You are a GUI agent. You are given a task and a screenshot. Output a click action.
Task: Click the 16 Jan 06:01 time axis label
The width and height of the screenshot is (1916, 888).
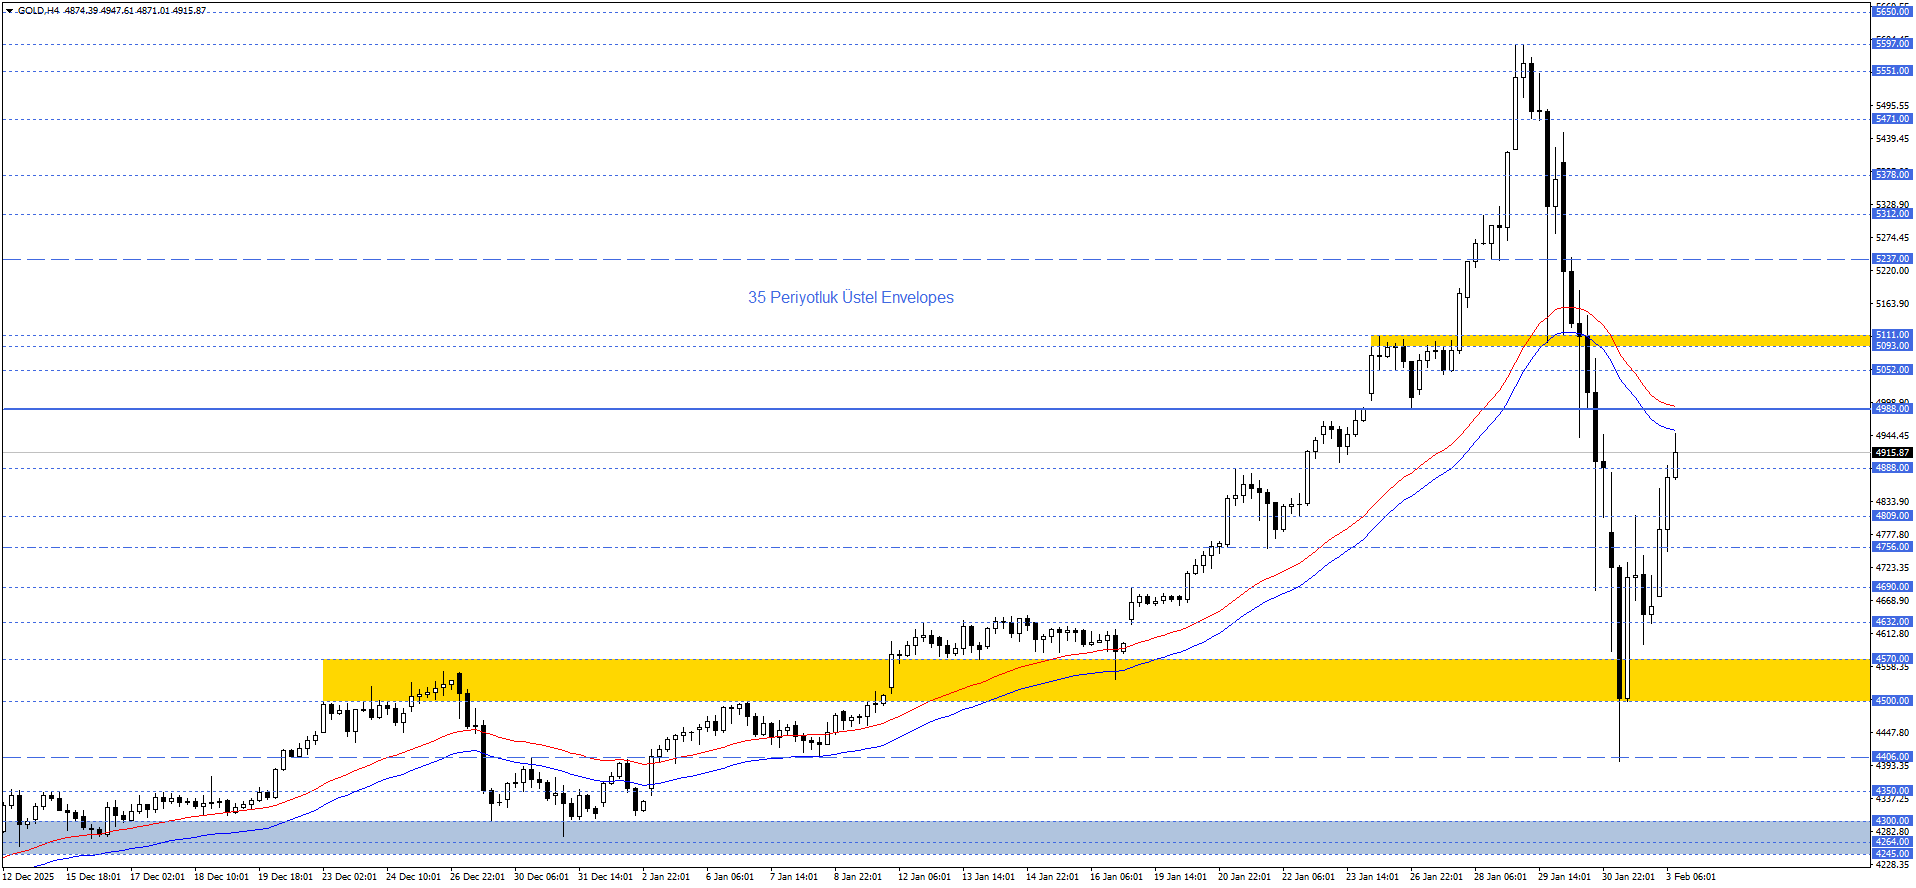tap(1116, 877)
